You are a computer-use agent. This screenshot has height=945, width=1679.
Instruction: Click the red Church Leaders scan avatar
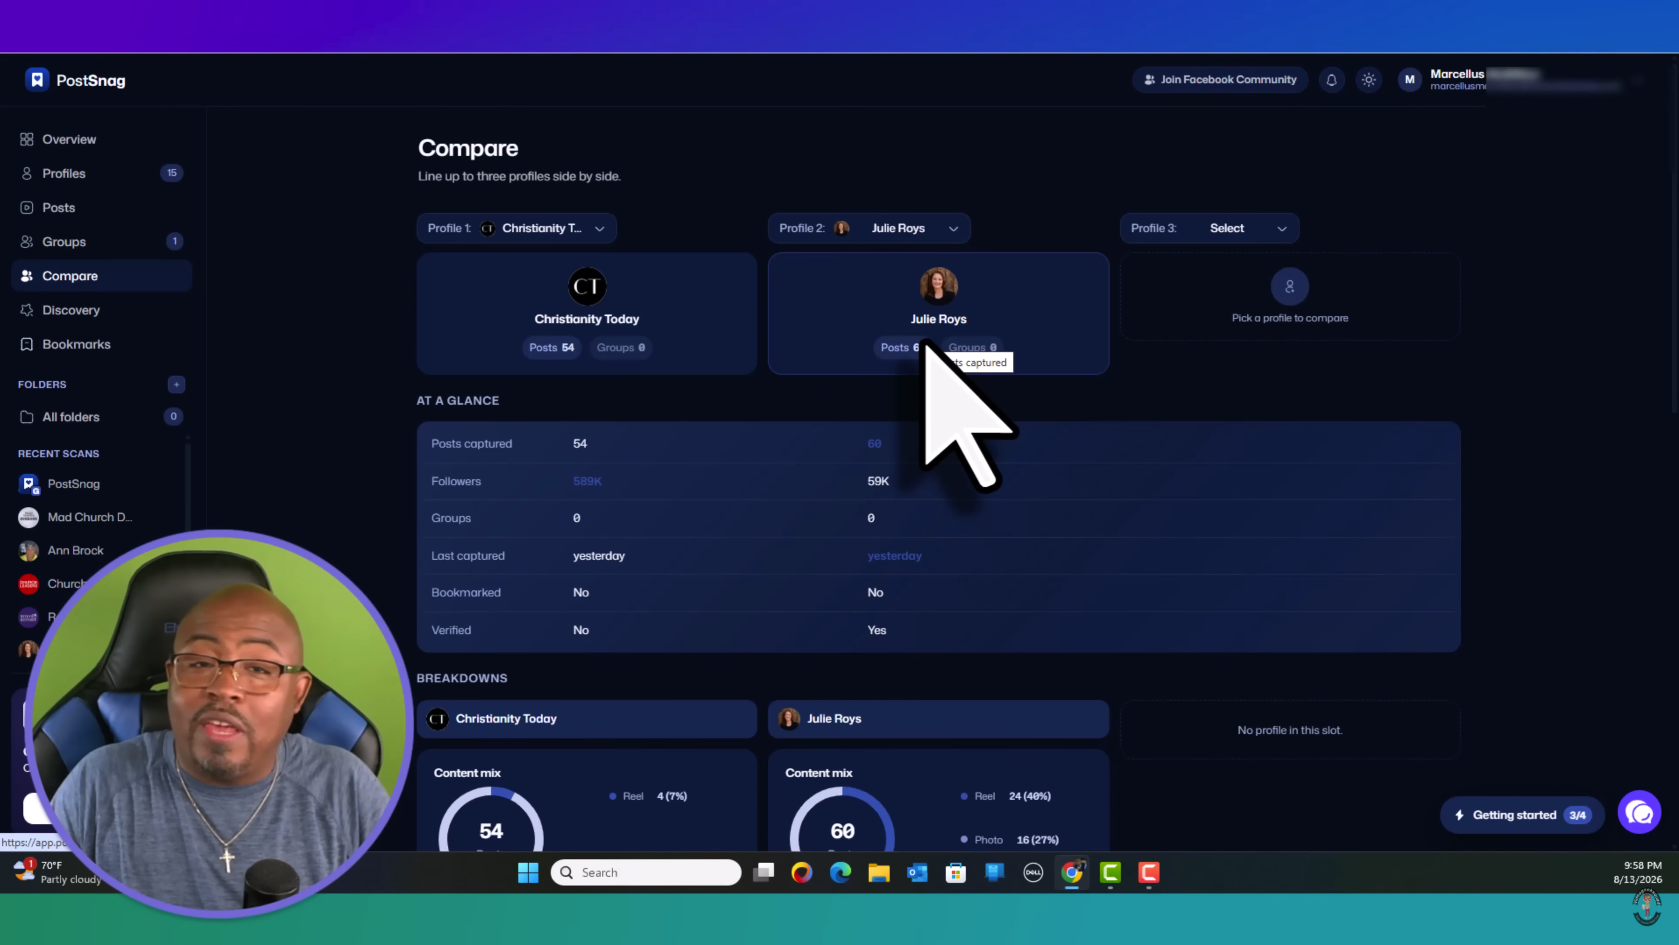tap(28, 584)
